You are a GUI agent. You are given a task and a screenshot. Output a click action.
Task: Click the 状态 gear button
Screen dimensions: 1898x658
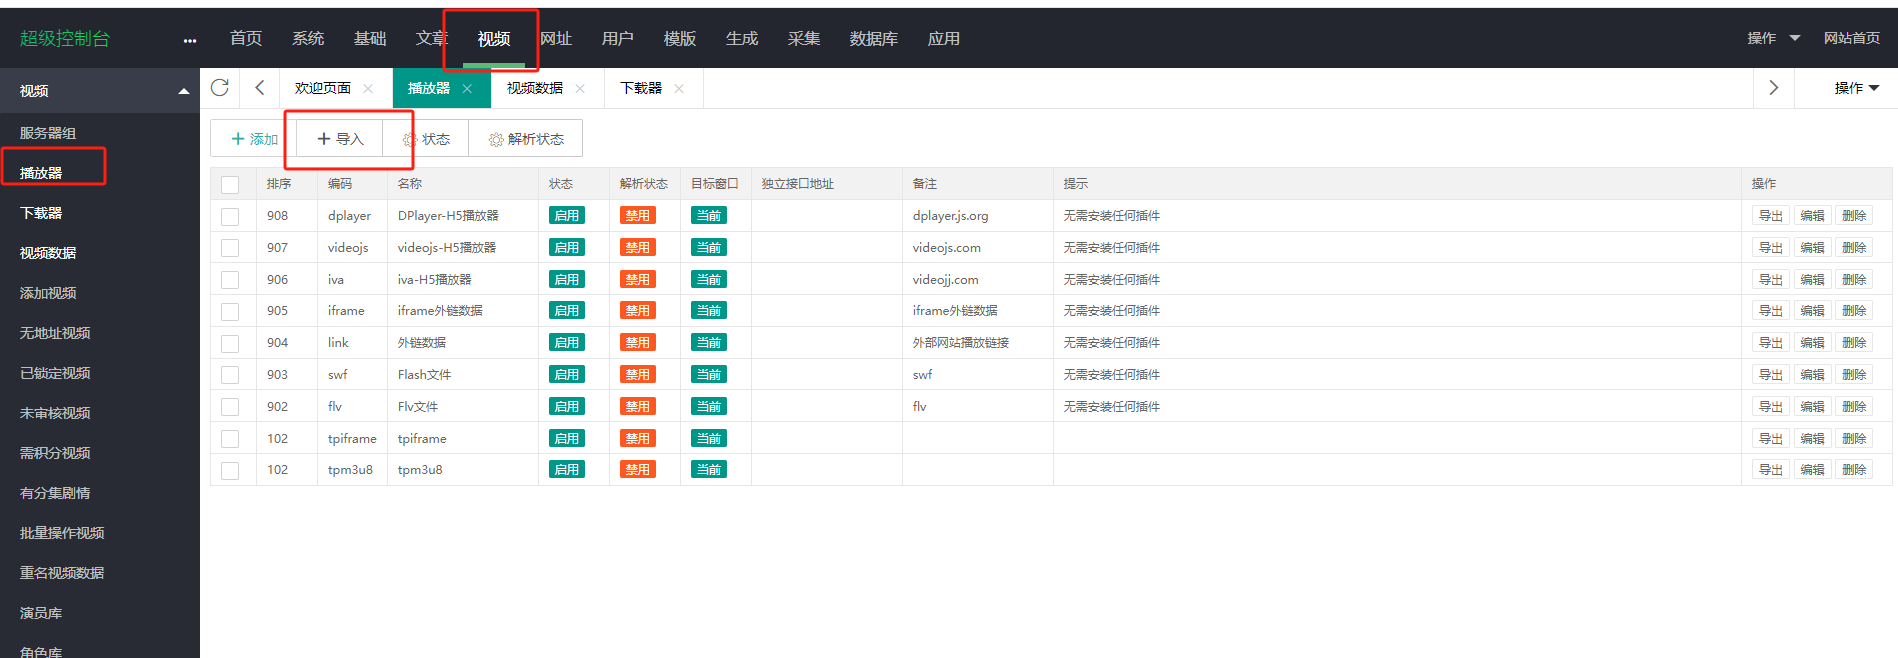pyautogui.click(x=426, y=139)
